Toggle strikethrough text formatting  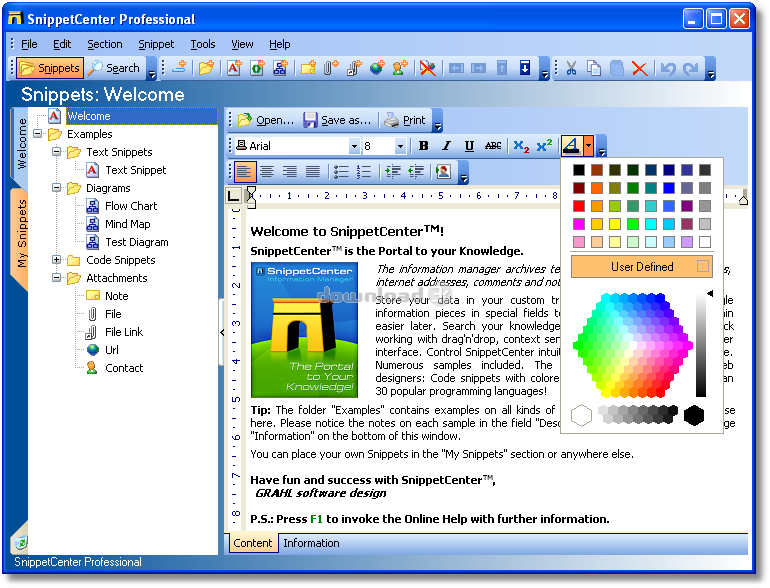493,146
